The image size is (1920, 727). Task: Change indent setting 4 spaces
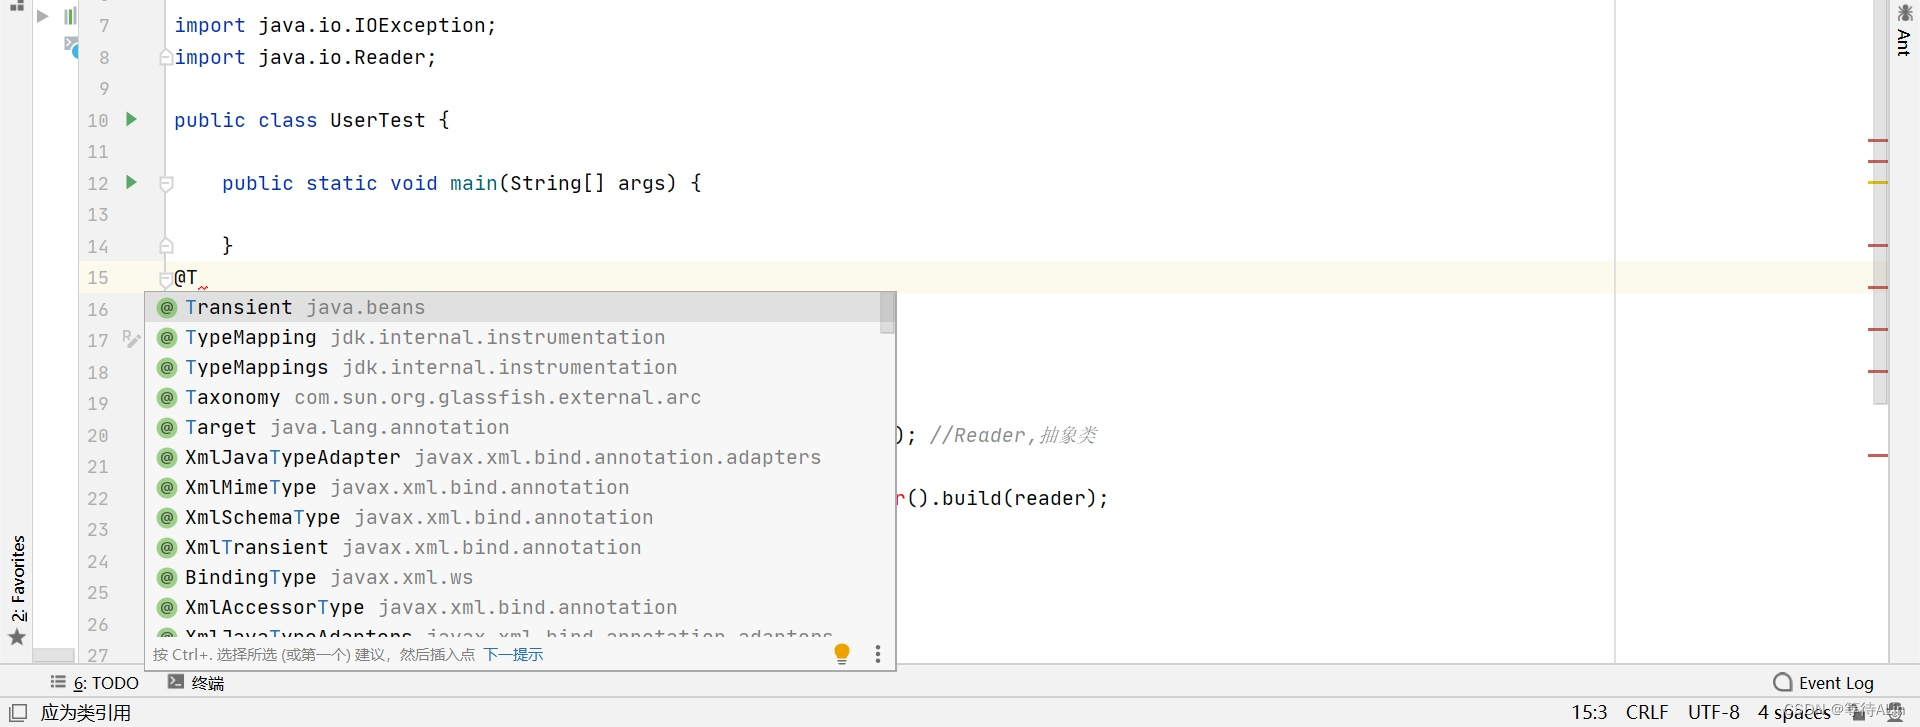[1794, 712]
